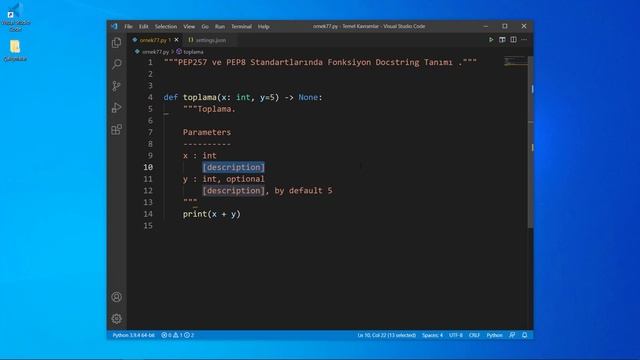This screenshot has height=360, width=640.
Task: Open the Accounts menu icon
Action: pos(117,297)
